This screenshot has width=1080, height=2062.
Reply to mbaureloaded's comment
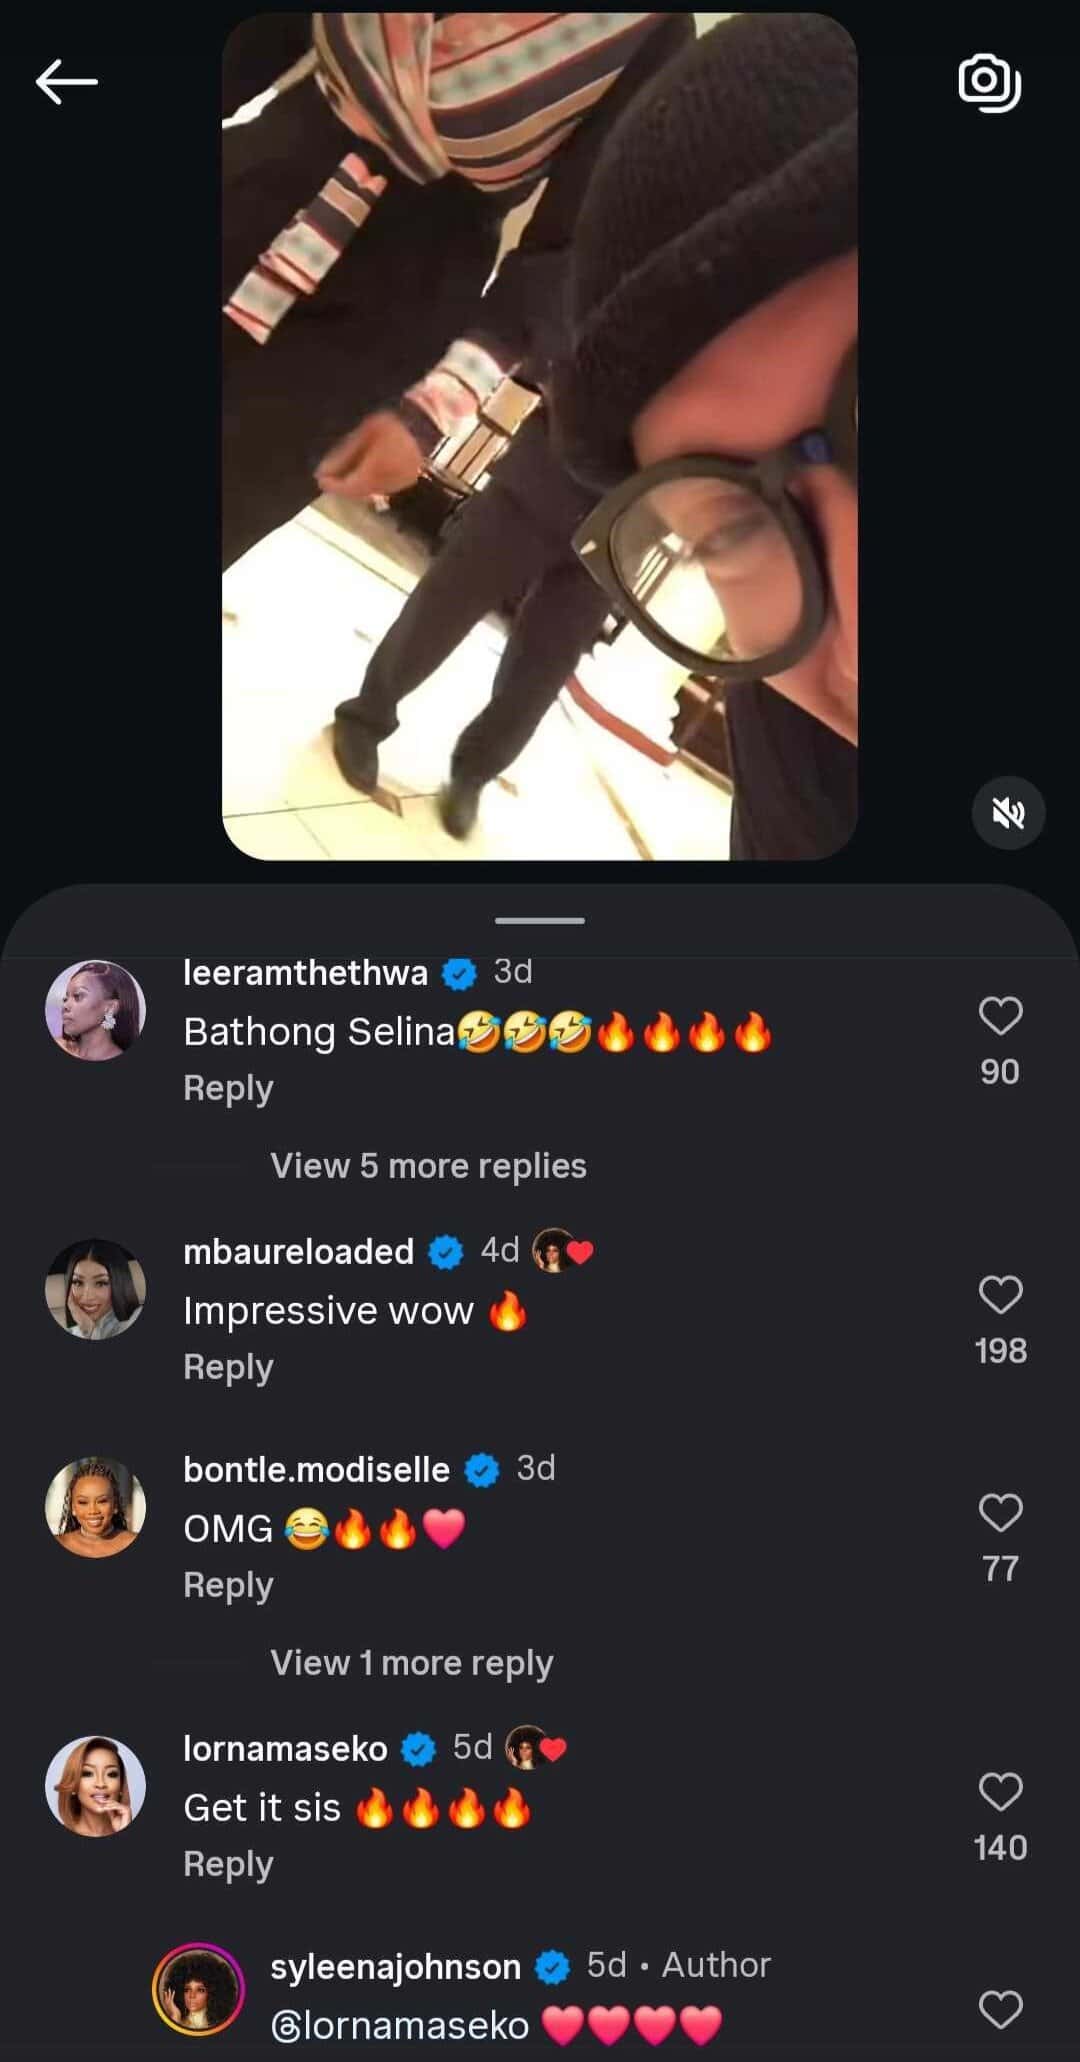(x=228, y=1367)
